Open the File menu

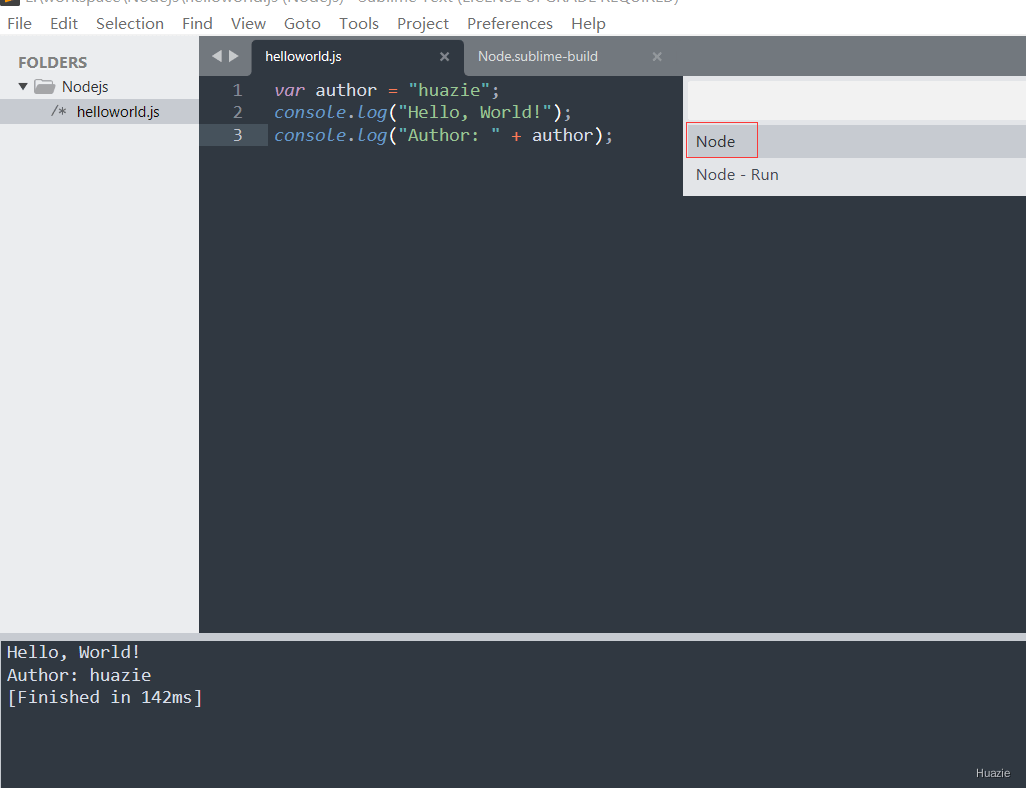(x=19, y=23)
